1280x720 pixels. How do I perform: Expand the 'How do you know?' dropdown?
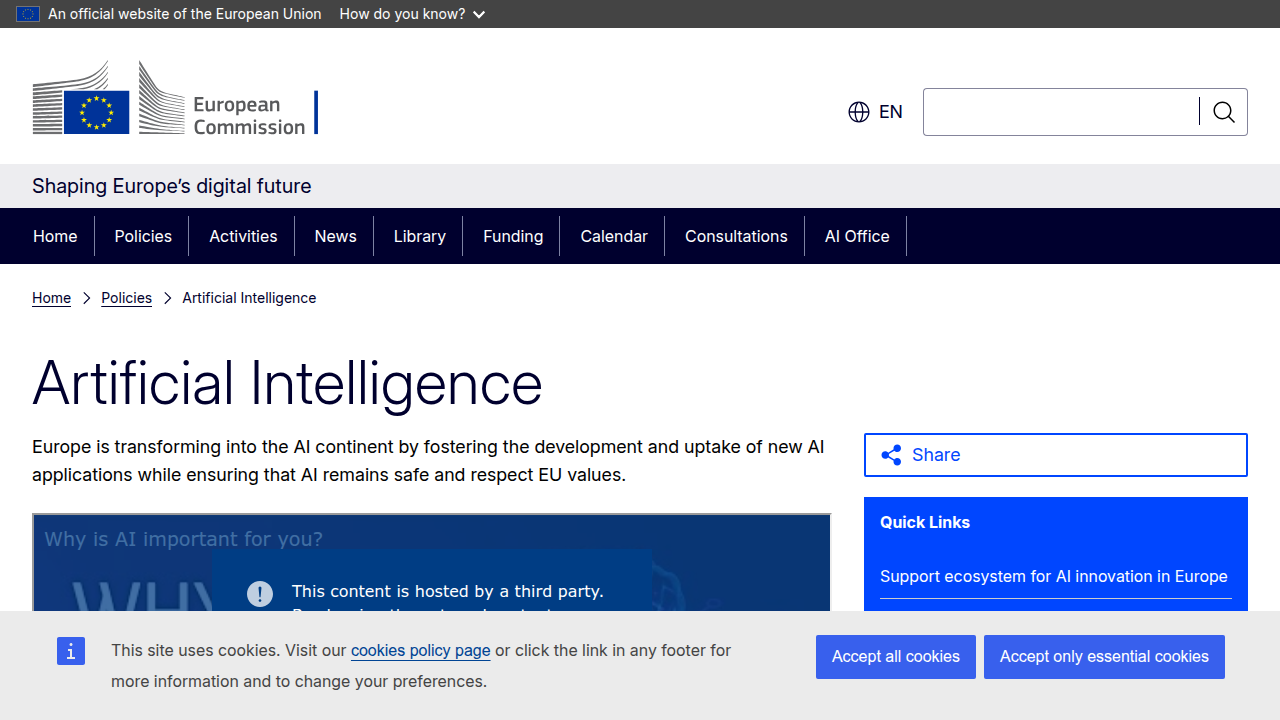[412, 14]
